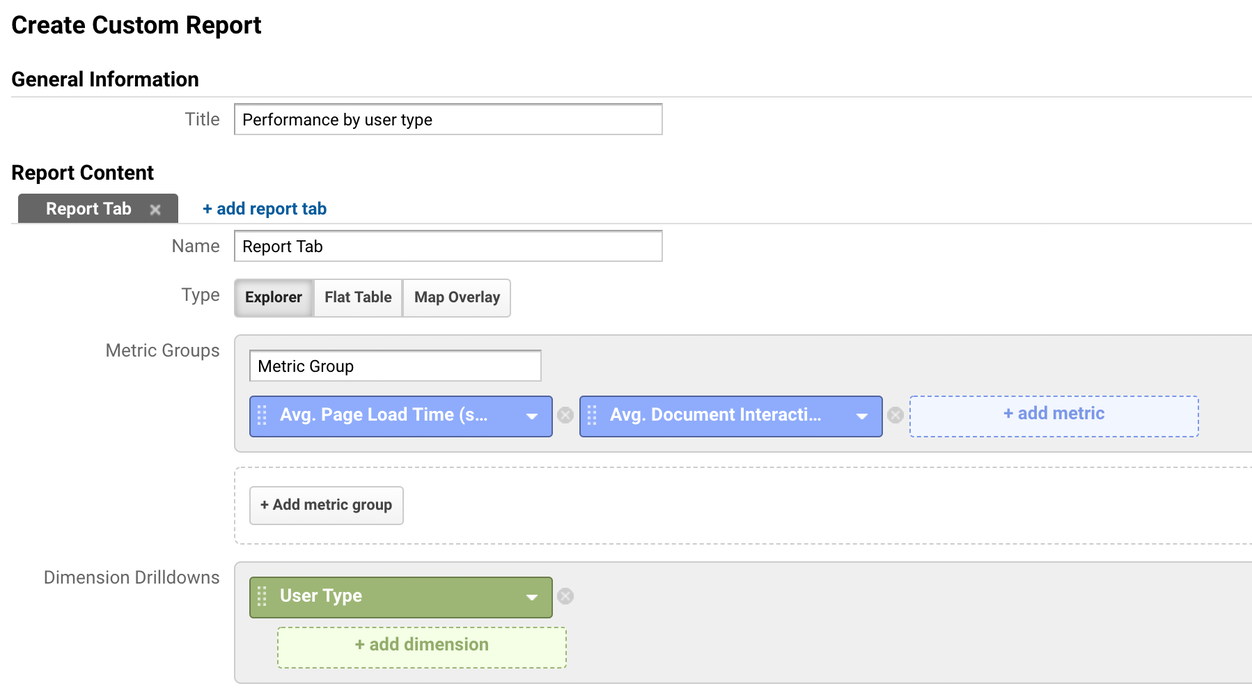Image resolution: width=1252 pixels, height=695 pixels.
Task: Open the User Type dimension dropdown
Action: [531, 596]
